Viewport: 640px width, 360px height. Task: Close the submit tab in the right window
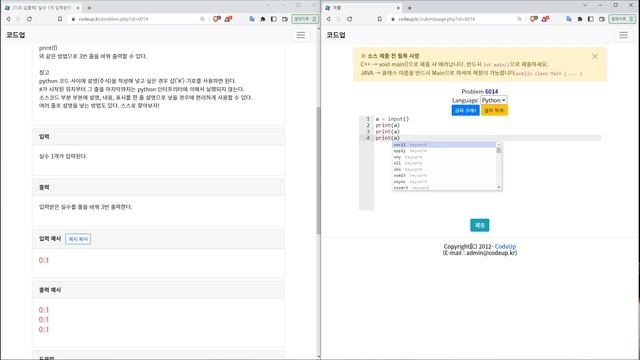pyautogui.click(x=398, y=7)
